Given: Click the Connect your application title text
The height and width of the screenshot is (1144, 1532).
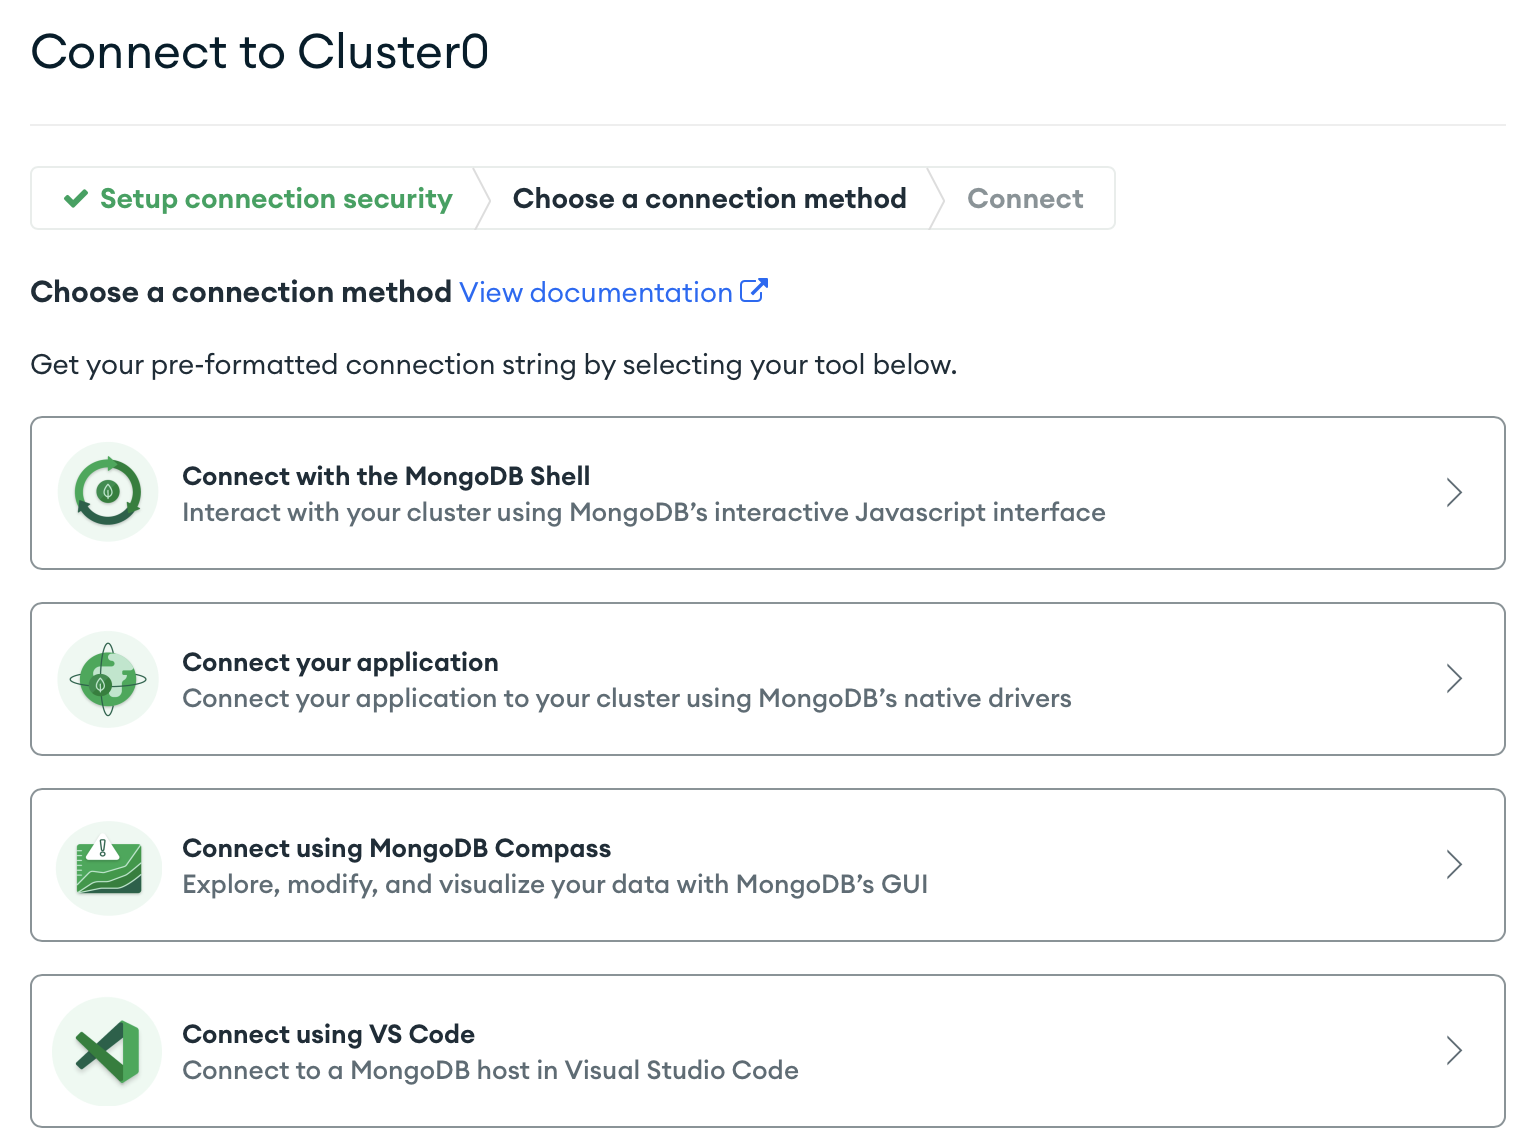Looking at the screenshot, I should tap(340, 661).
